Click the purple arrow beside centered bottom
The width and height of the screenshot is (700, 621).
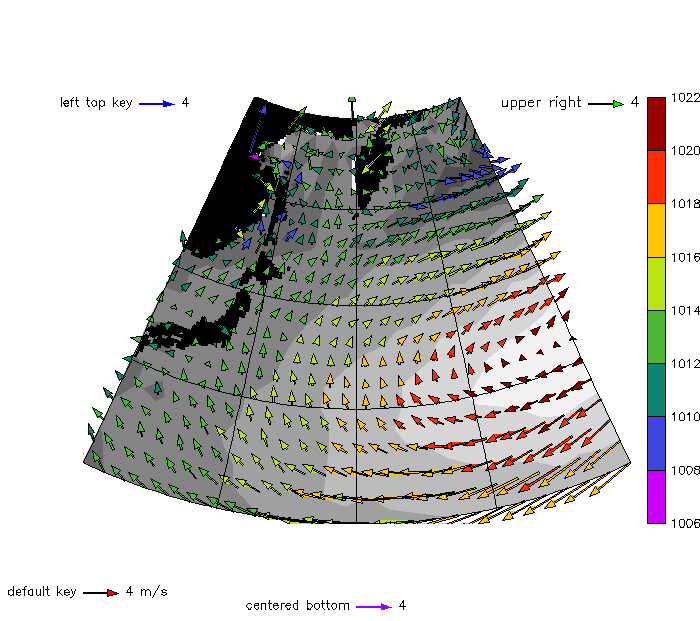(374, 606)
